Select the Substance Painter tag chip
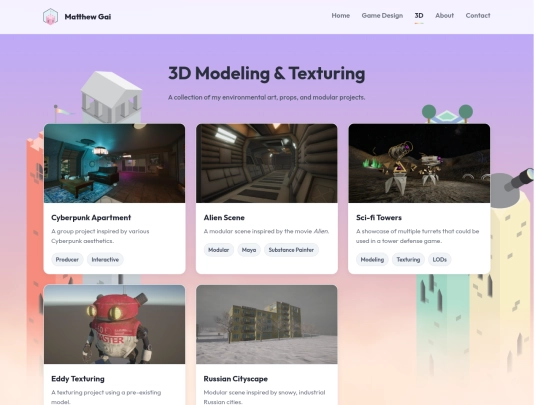Image resolution: width=540 pixels, height=405 pixels. coord(291,250)
